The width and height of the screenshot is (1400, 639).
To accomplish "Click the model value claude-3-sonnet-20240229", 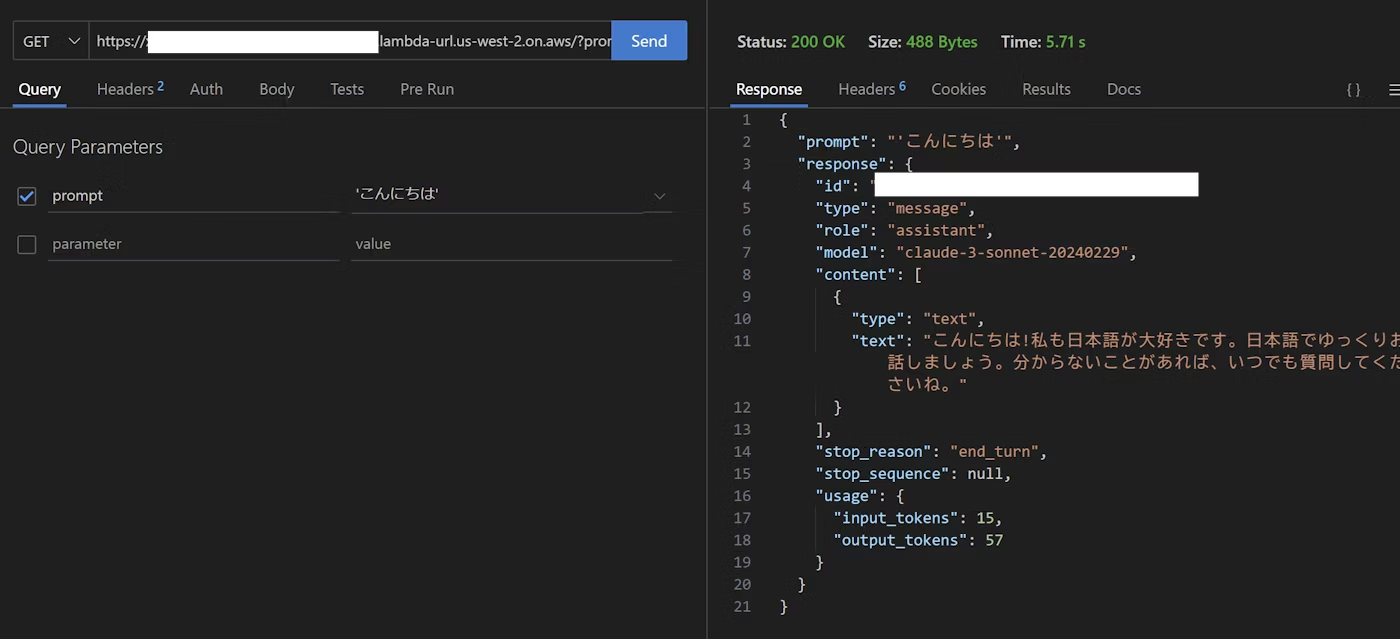I will tap(1012, 253).
